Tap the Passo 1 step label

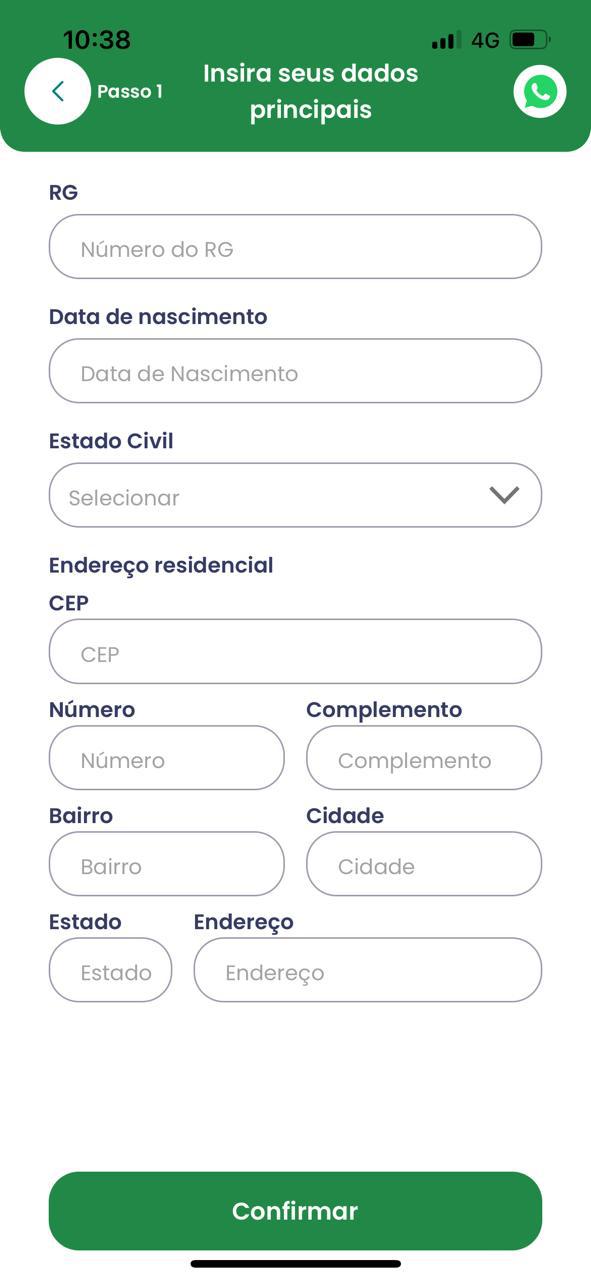pyautogui.click(x=130, y=92)
